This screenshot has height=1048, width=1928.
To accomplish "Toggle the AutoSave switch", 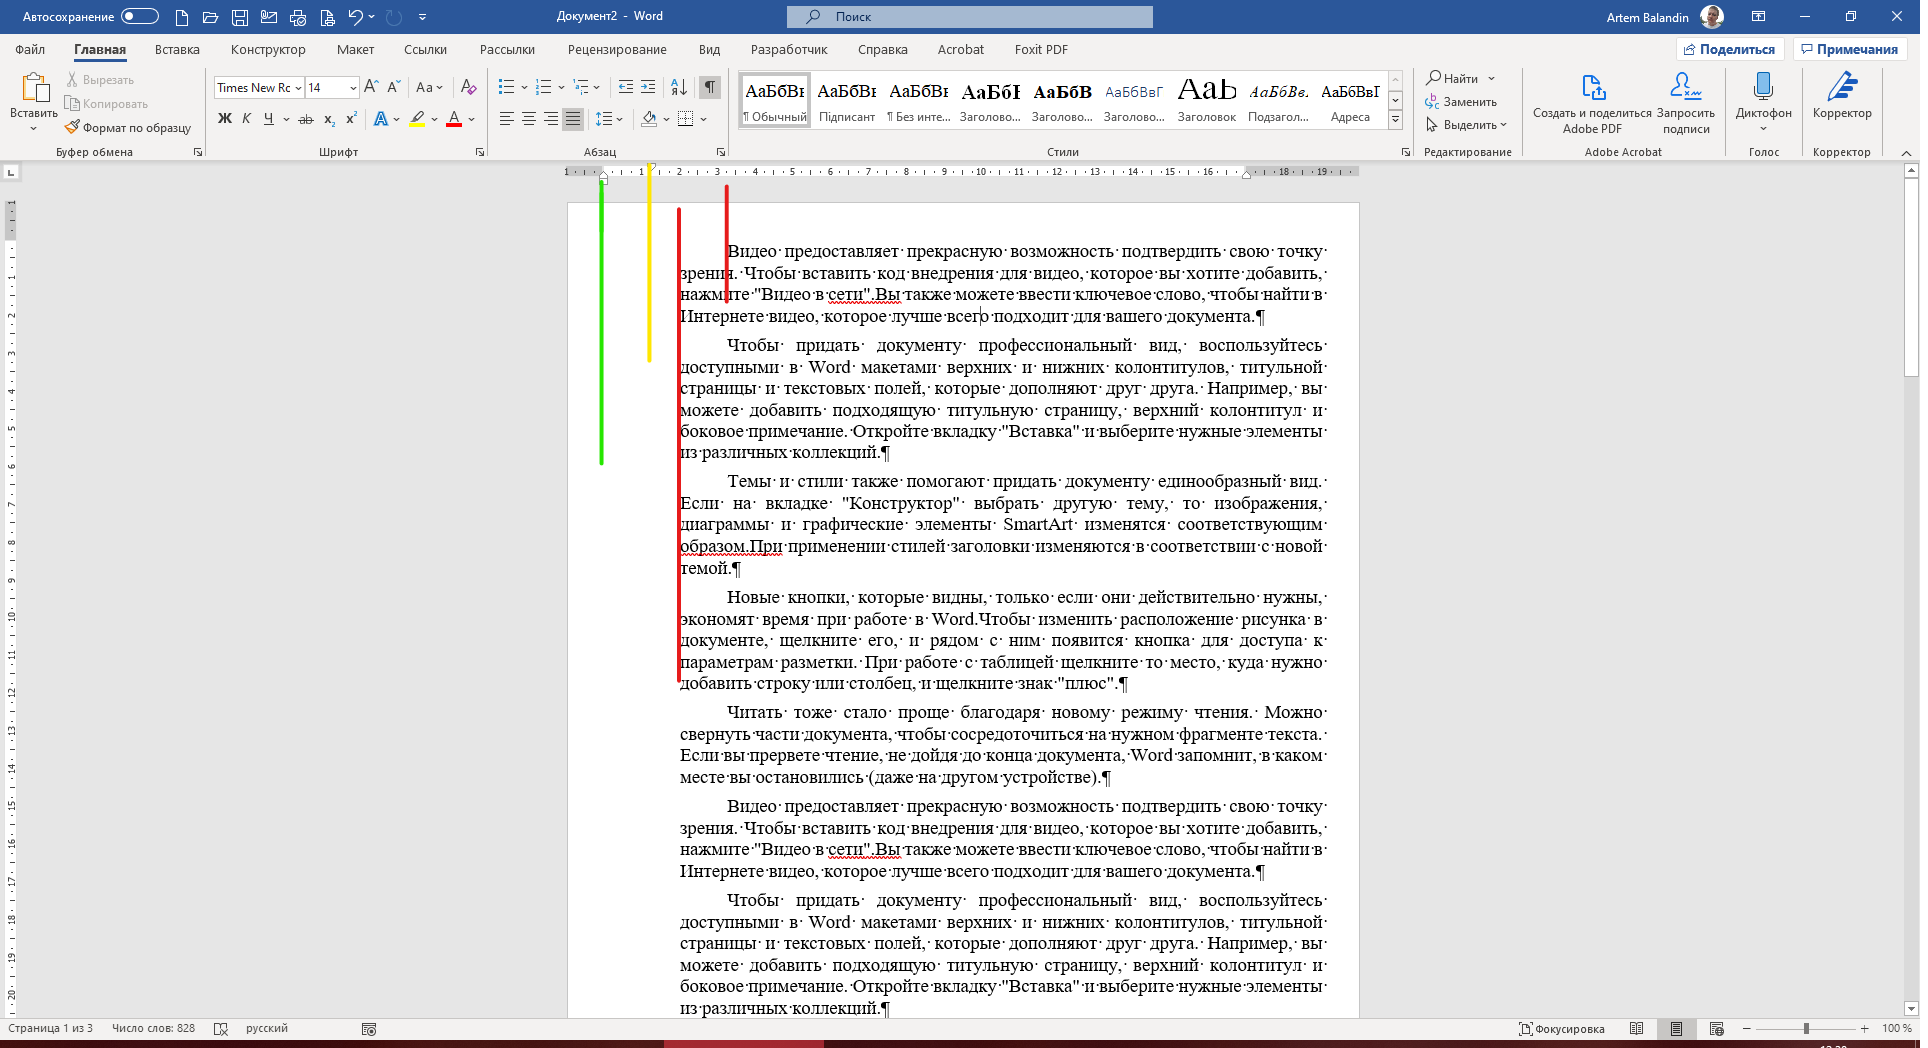I will pyautogui.click(x=140, y=17).
